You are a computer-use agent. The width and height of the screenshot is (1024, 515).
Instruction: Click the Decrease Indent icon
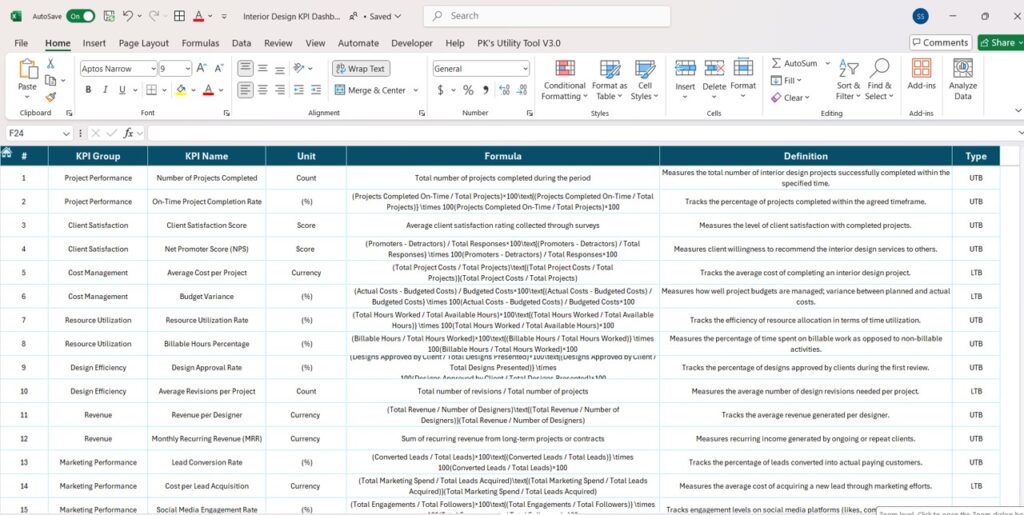point(298,90)
